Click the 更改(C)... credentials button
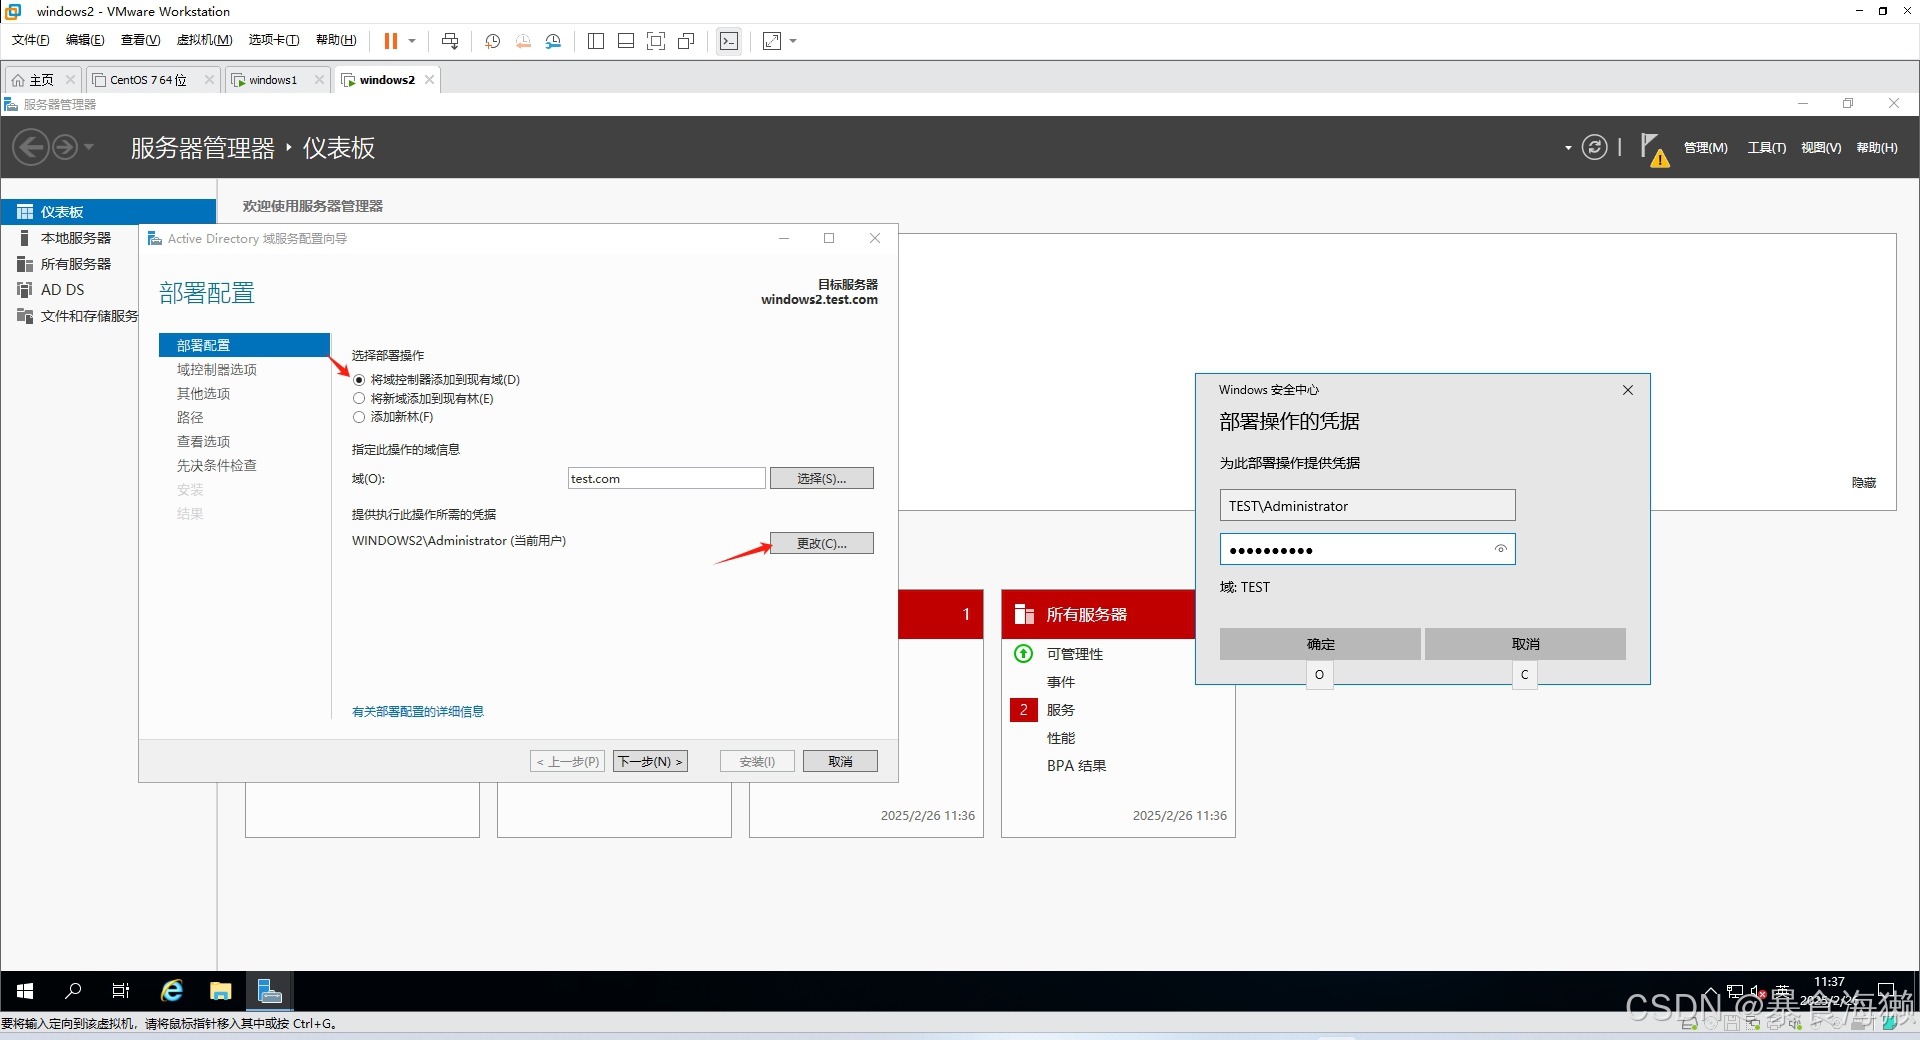1920x1040 pixels. coord(821,543)
